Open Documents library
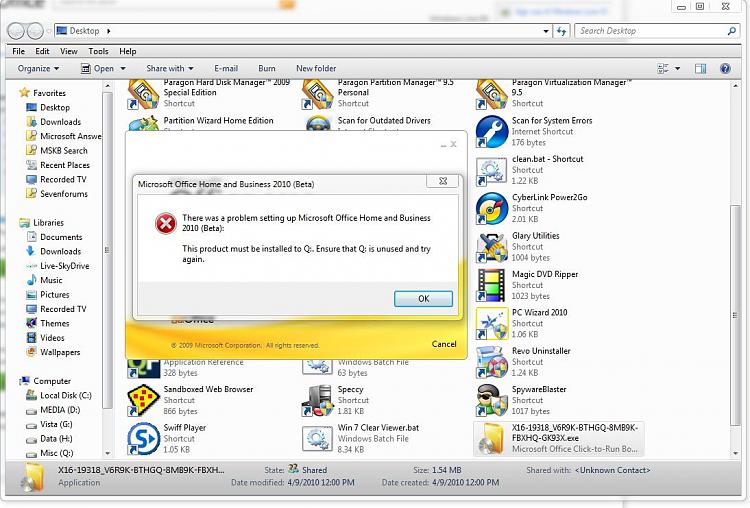Screen dimensions: 750x508 point(61,237)
